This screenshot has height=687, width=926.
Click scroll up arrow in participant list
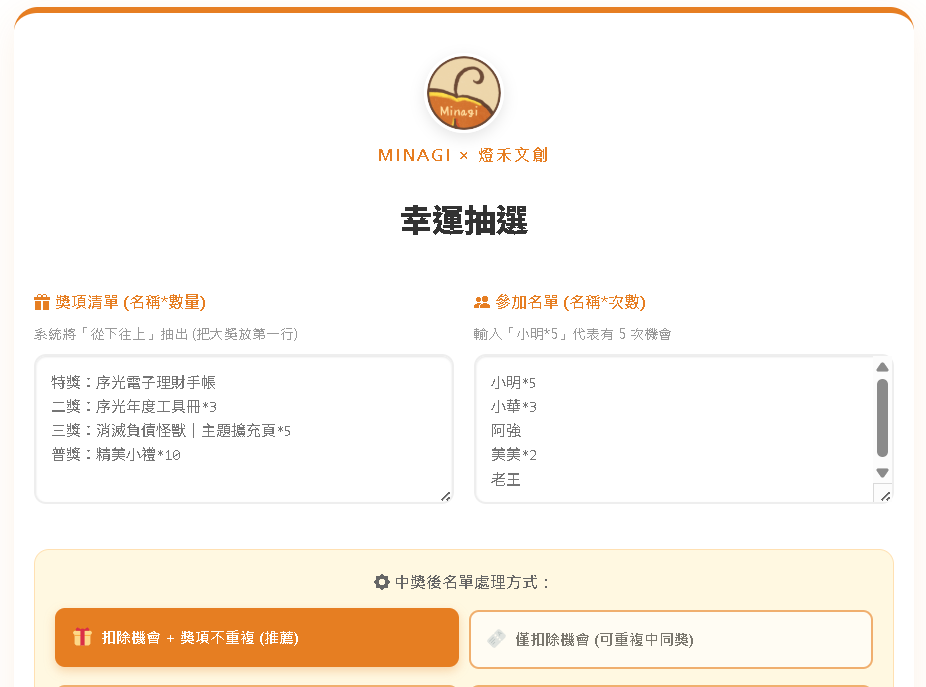pyautogui.click(x=882, y=367)
